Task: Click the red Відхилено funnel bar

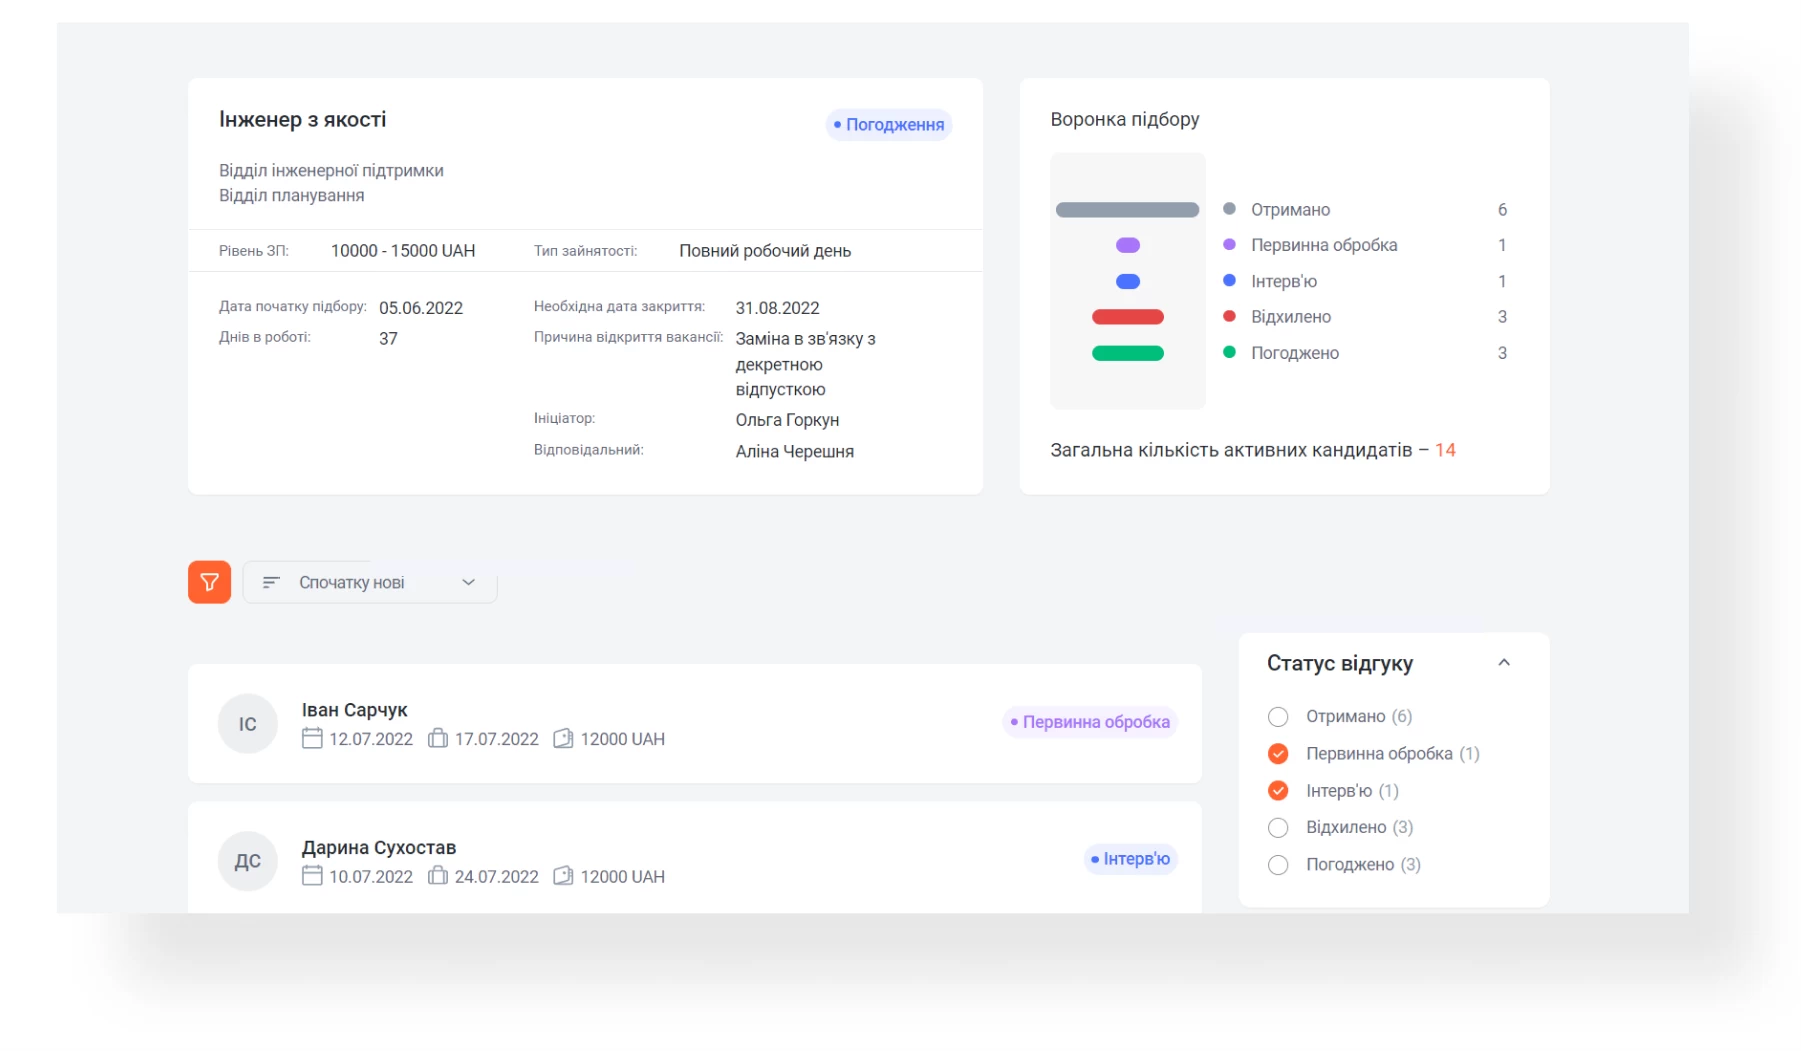Action: tap(1127, 317)
